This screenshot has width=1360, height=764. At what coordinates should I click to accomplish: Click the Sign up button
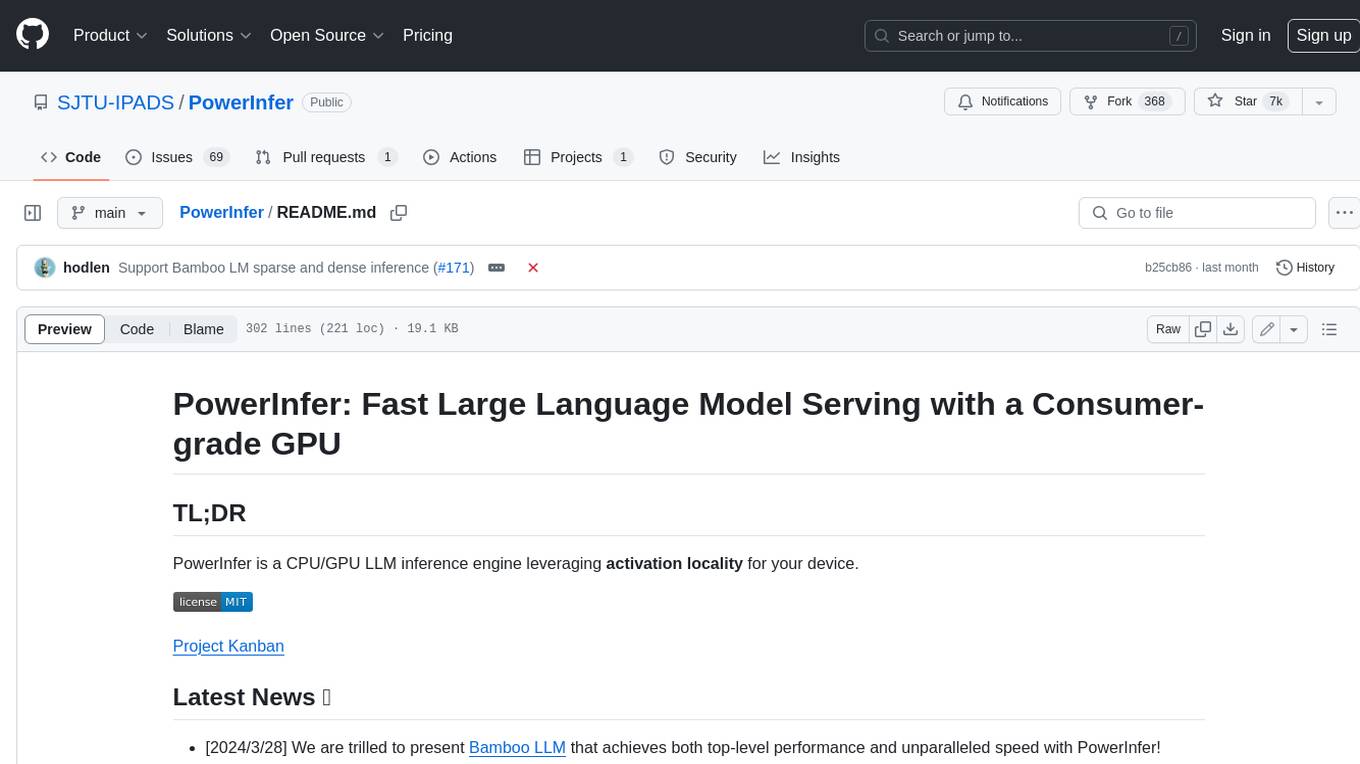[1323, 35]
